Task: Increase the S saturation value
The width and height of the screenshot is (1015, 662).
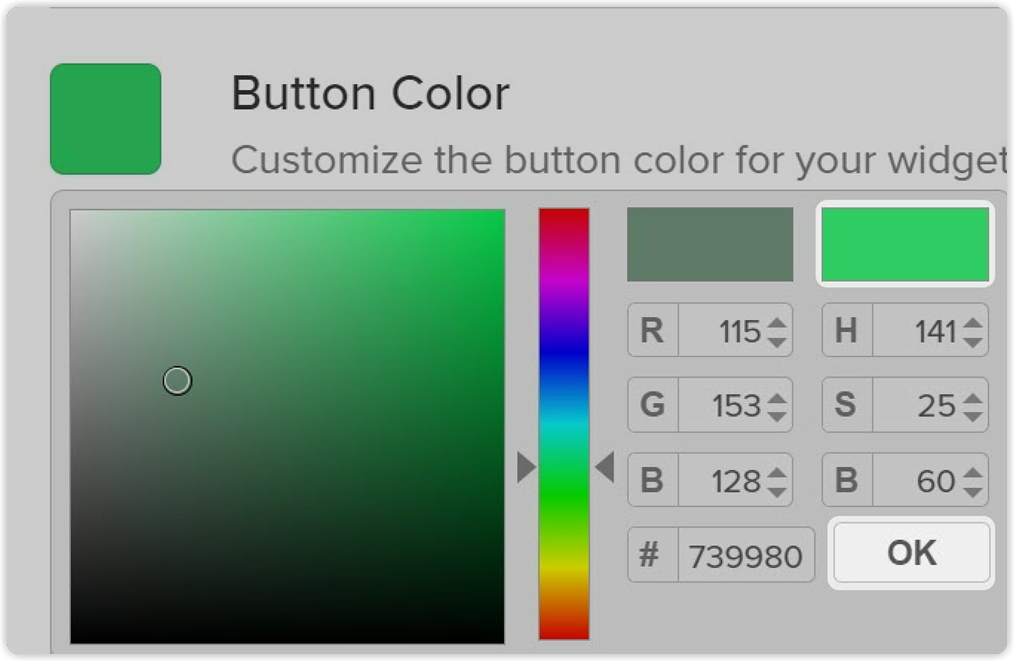Action: [972, 397]
